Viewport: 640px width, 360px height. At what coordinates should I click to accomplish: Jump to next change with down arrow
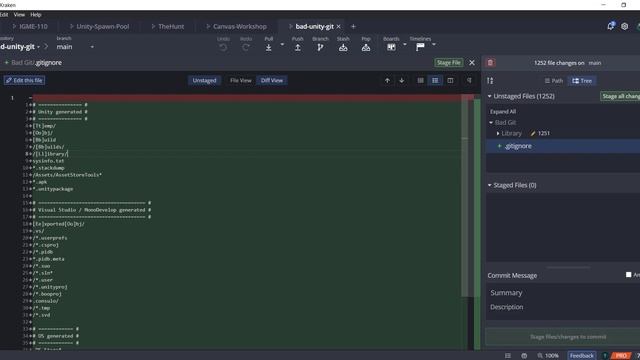402,80
